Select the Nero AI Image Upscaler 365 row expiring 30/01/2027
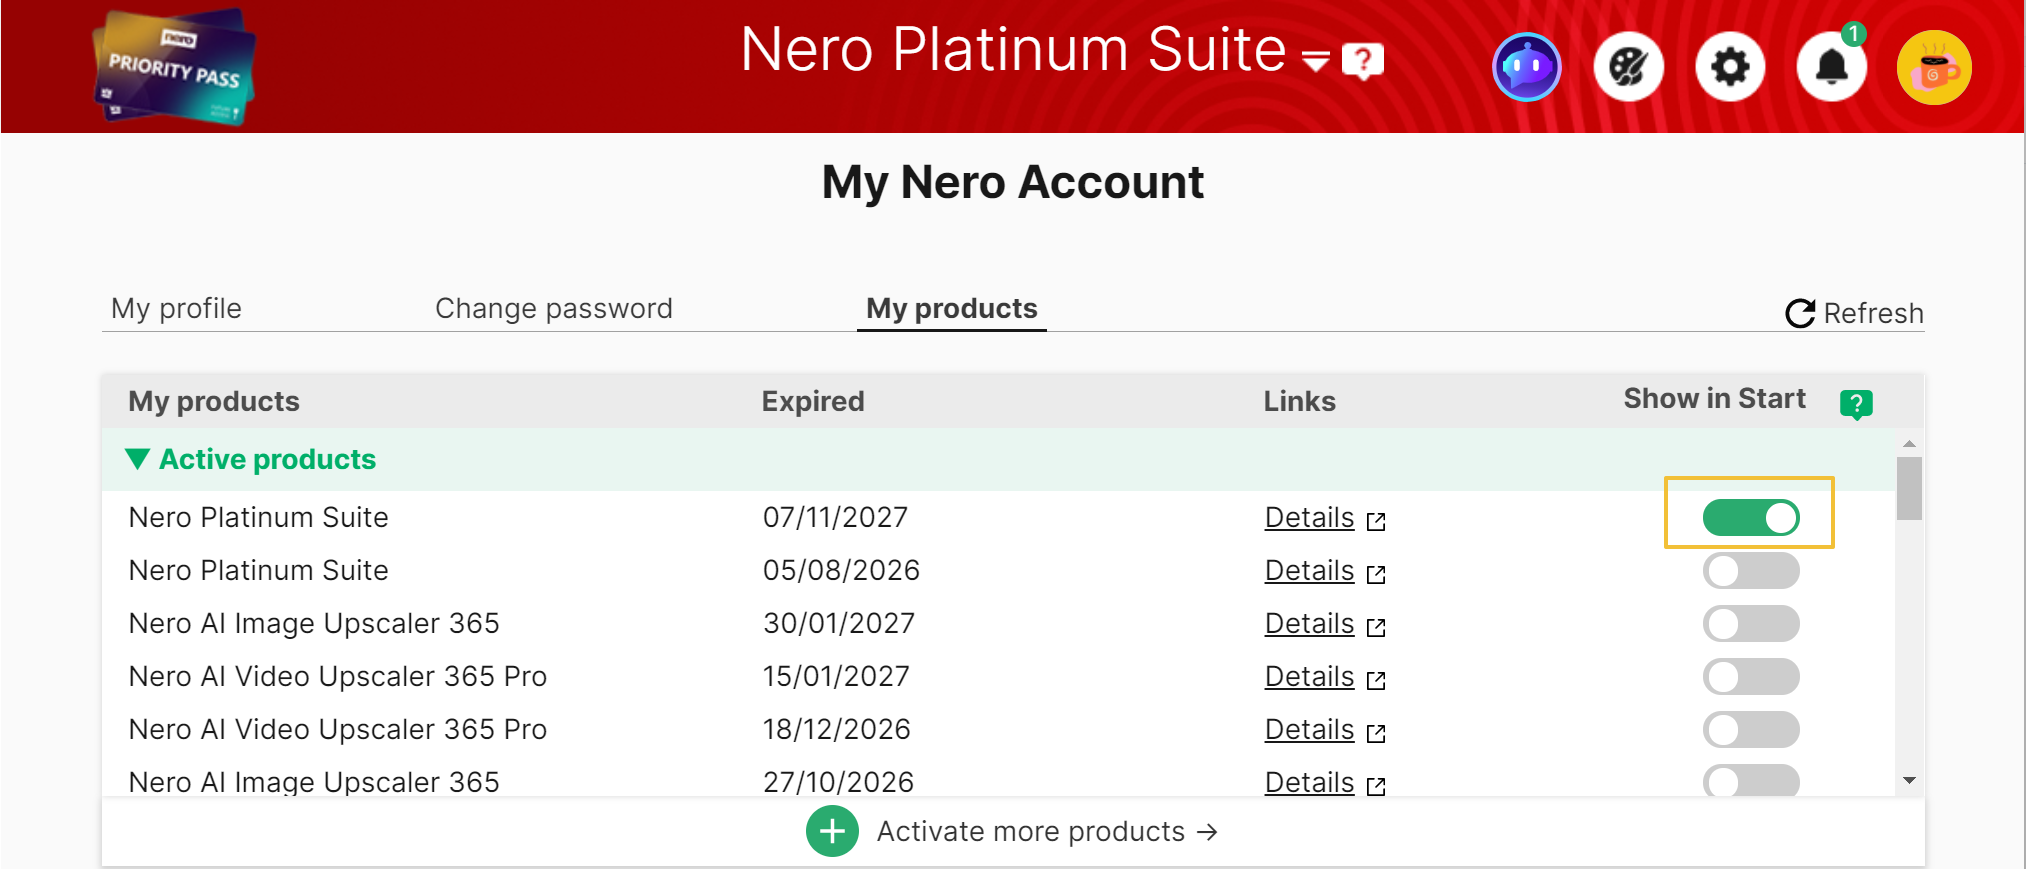Screen dimensions: 2026x869 pos(998,623)
